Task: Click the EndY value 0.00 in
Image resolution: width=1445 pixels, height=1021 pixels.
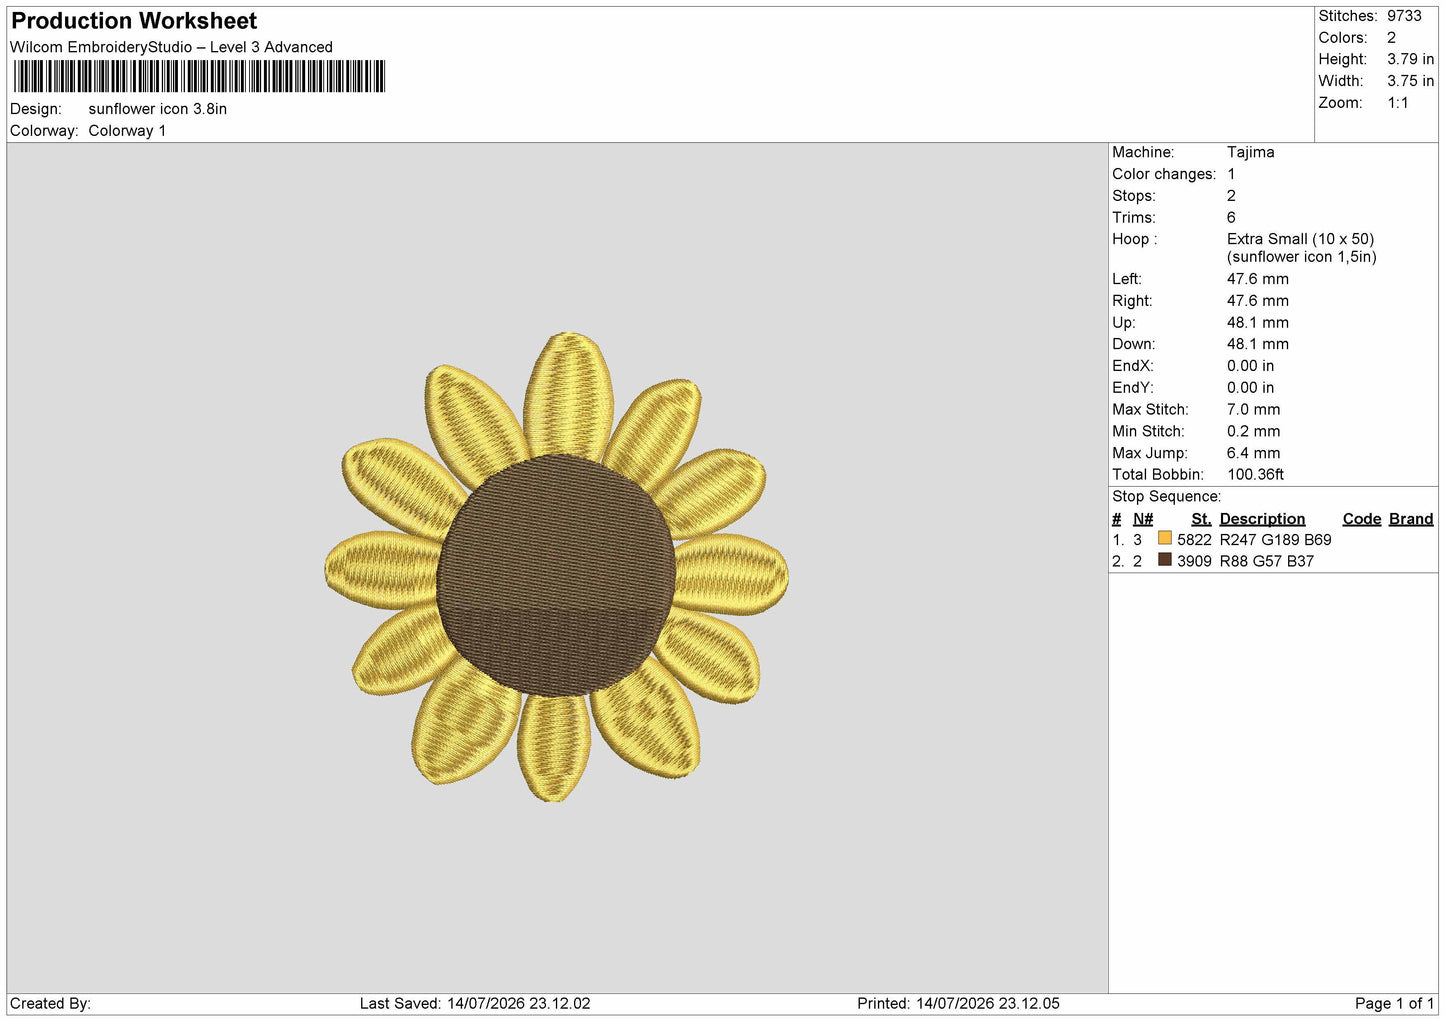Action: [x=1251, y=388]
